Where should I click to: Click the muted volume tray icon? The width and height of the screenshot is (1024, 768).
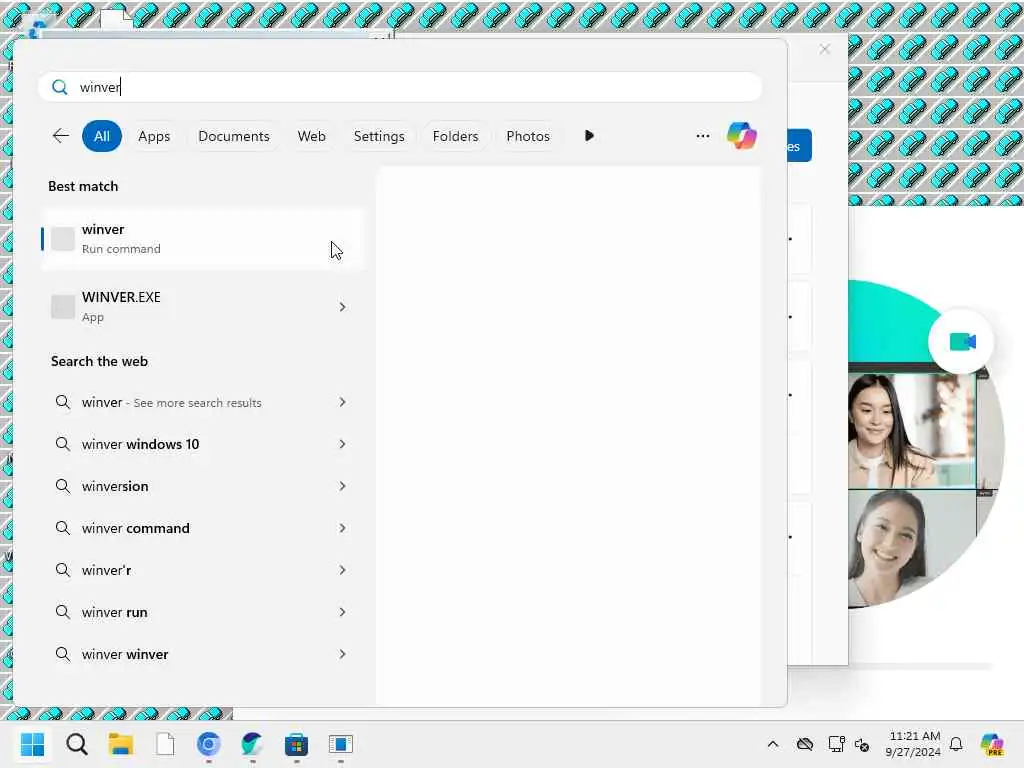coord(862,744)
